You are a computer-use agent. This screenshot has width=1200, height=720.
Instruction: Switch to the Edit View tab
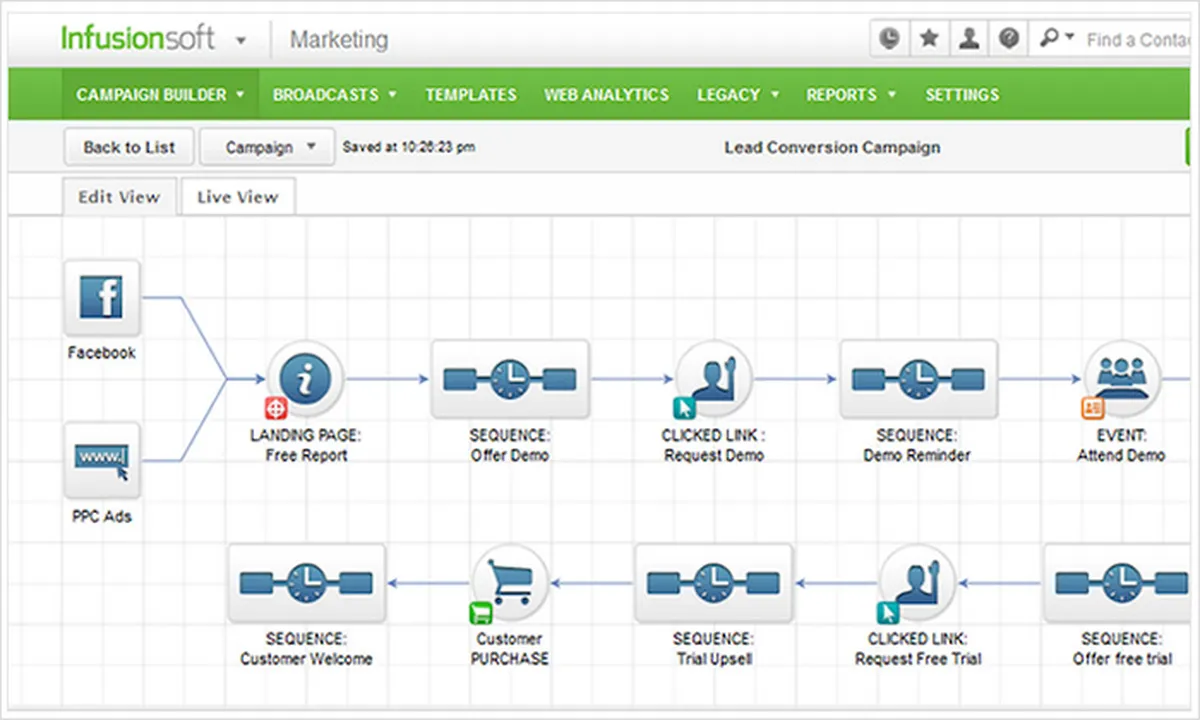coord(119,197)
